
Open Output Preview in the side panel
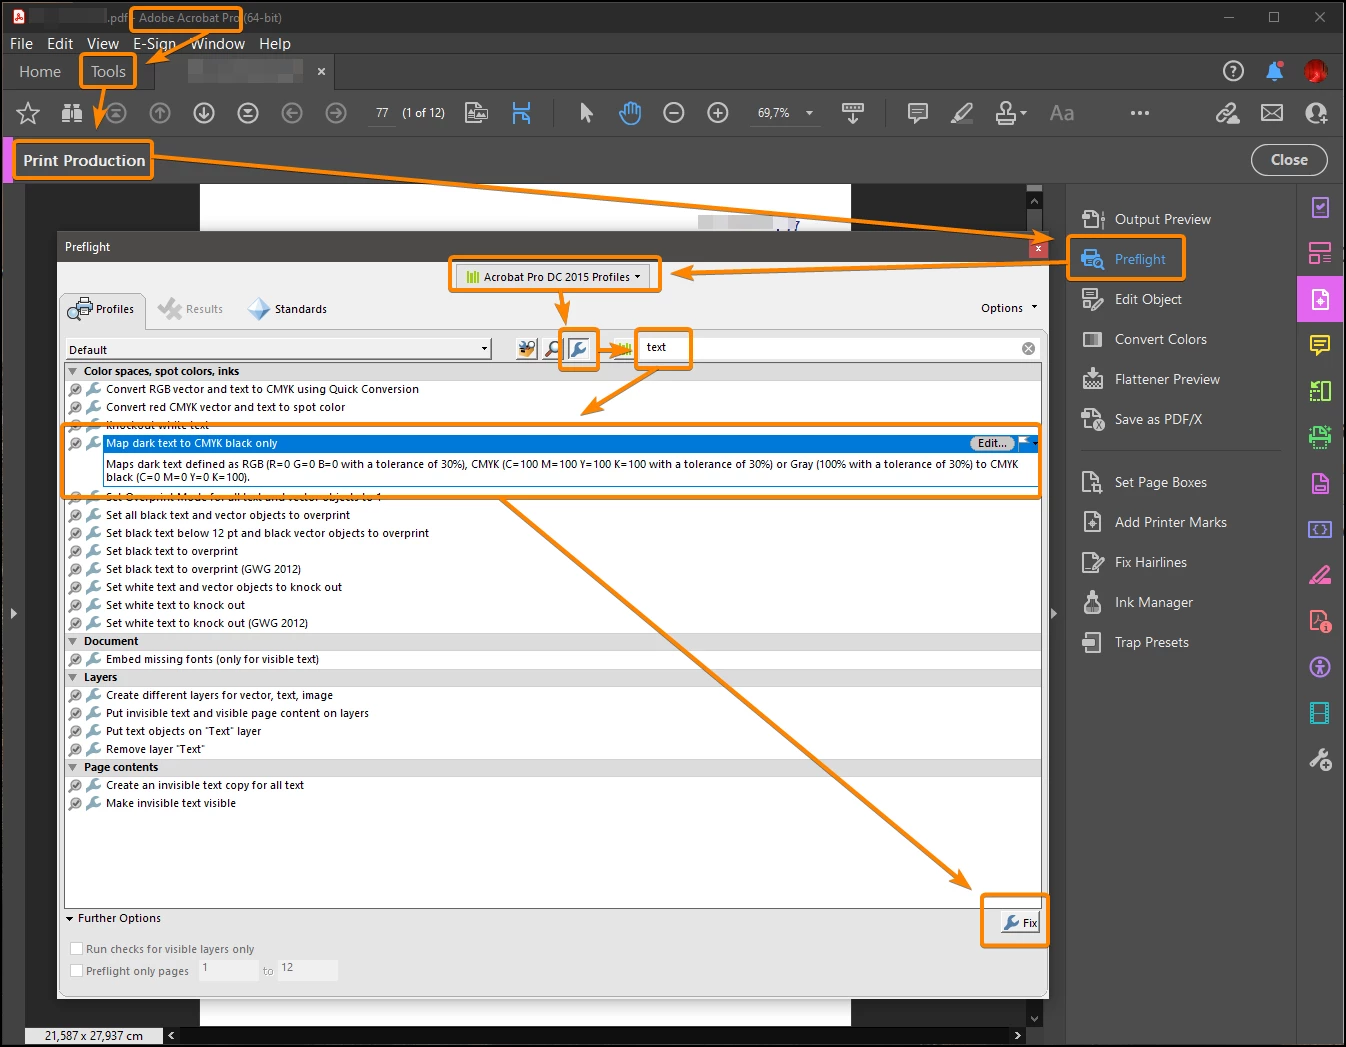point(1146,219)
